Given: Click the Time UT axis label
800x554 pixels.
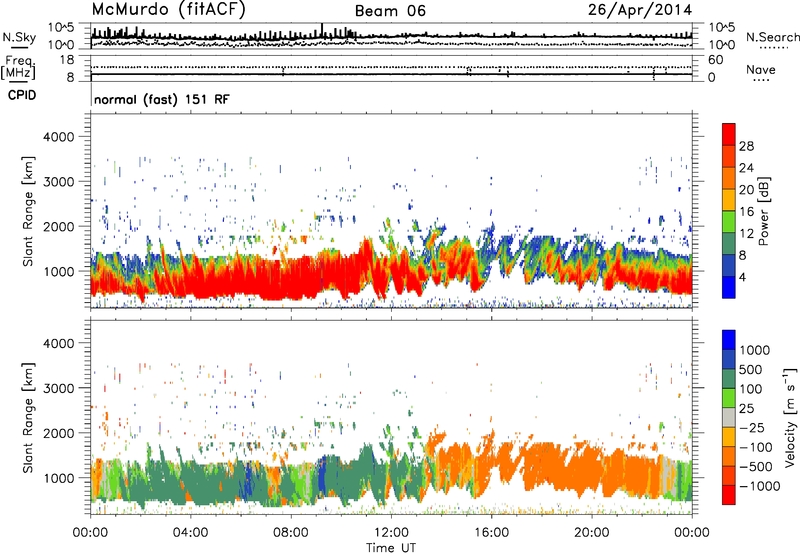Looking at the screenshot, I should pyautogui.click(x=391, y=548).
